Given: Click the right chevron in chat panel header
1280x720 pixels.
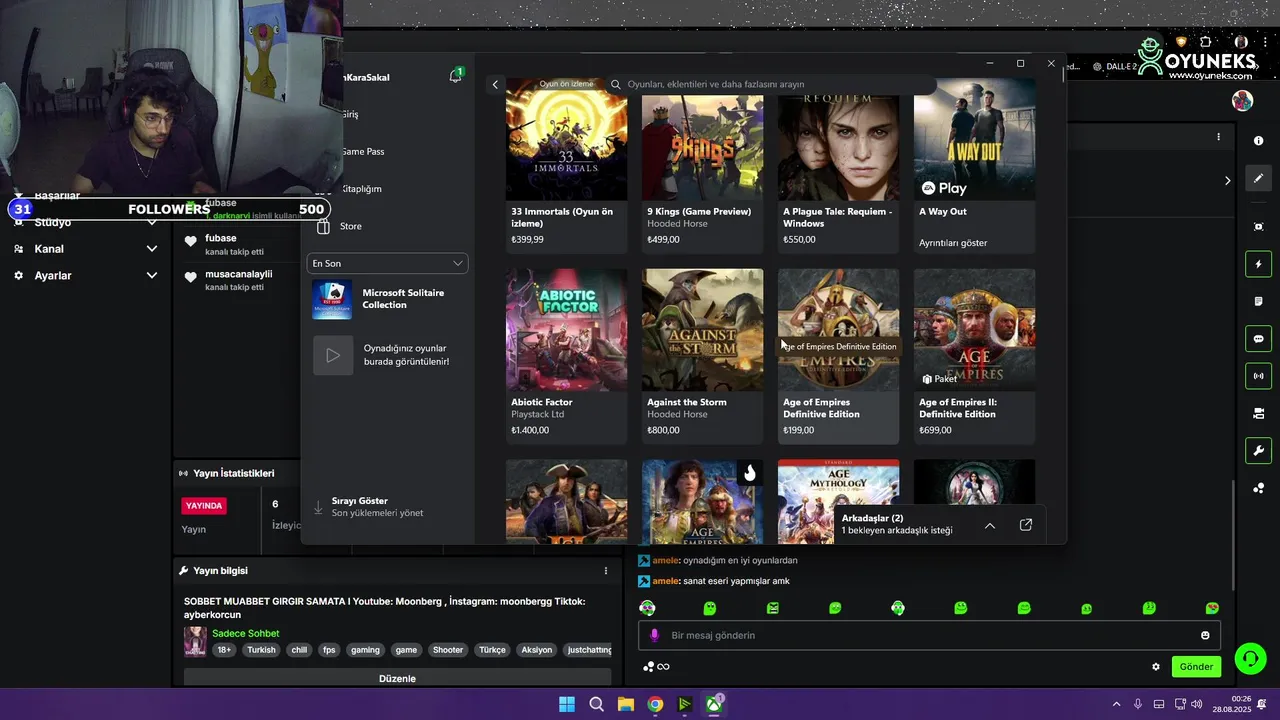Looking at the screenshot, I should click(1227, 181).
